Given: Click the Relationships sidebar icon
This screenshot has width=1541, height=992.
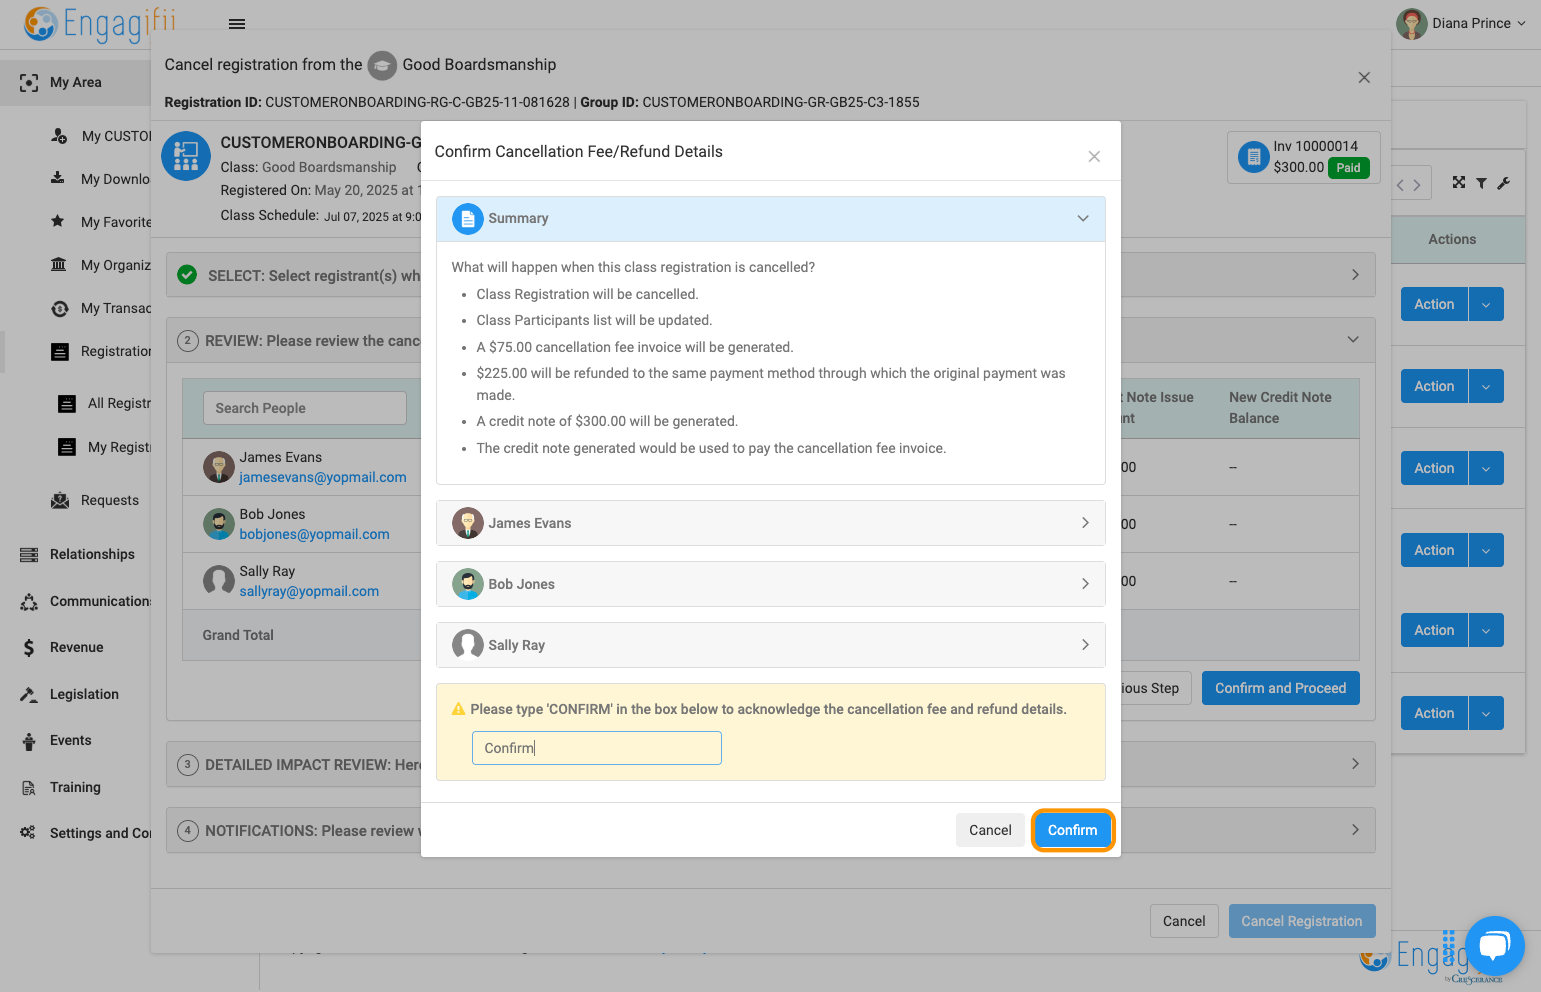Looking at the screenshot, I should (29, 555).
